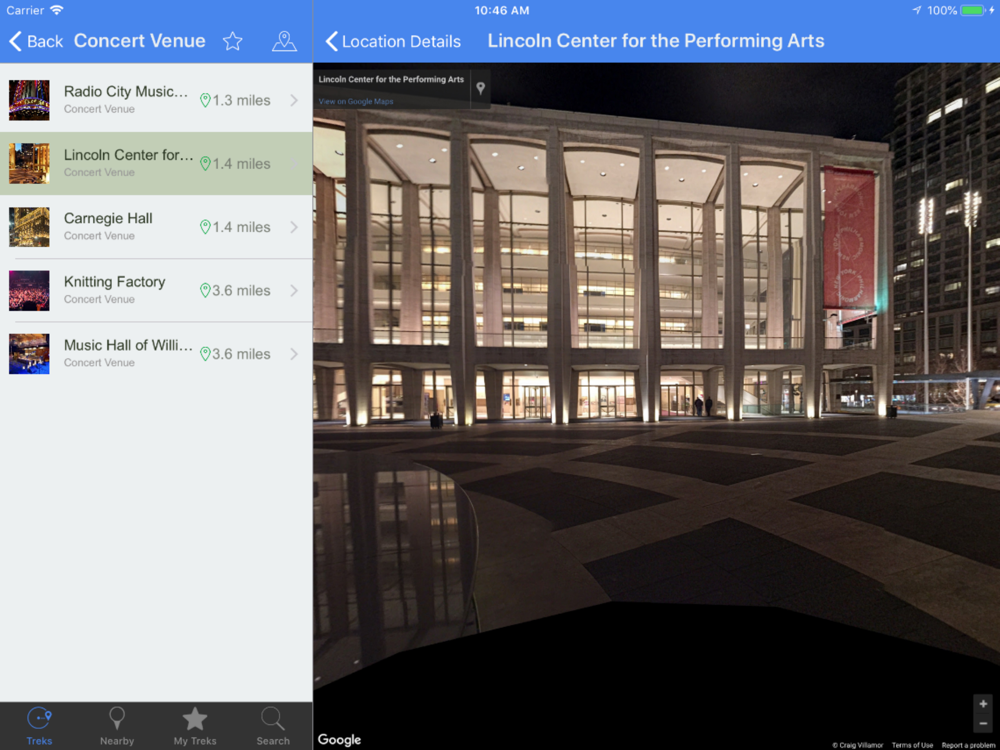
Task: Tap the favorite star icon in header
Action: 233,41
